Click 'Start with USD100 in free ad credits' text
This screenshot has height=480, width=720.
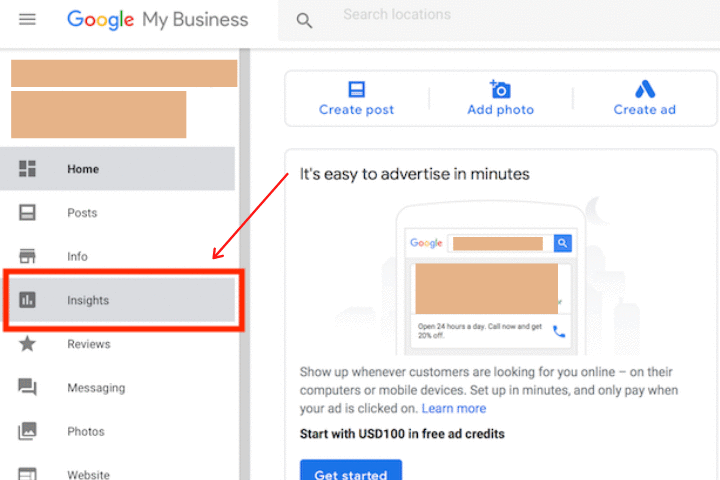pos(402,434)
